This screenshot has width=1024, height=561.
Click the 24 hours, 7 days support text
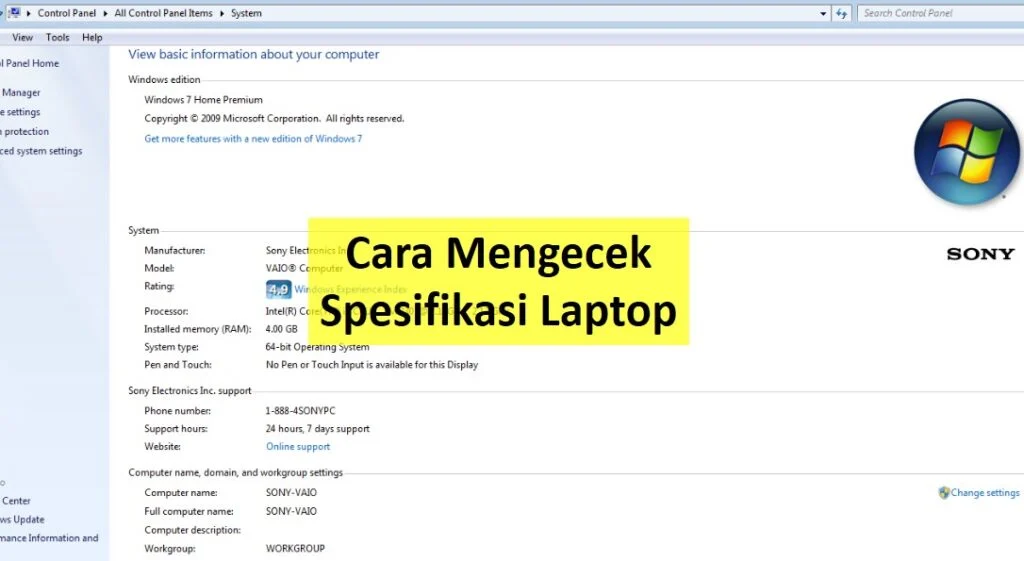(317, 429)
